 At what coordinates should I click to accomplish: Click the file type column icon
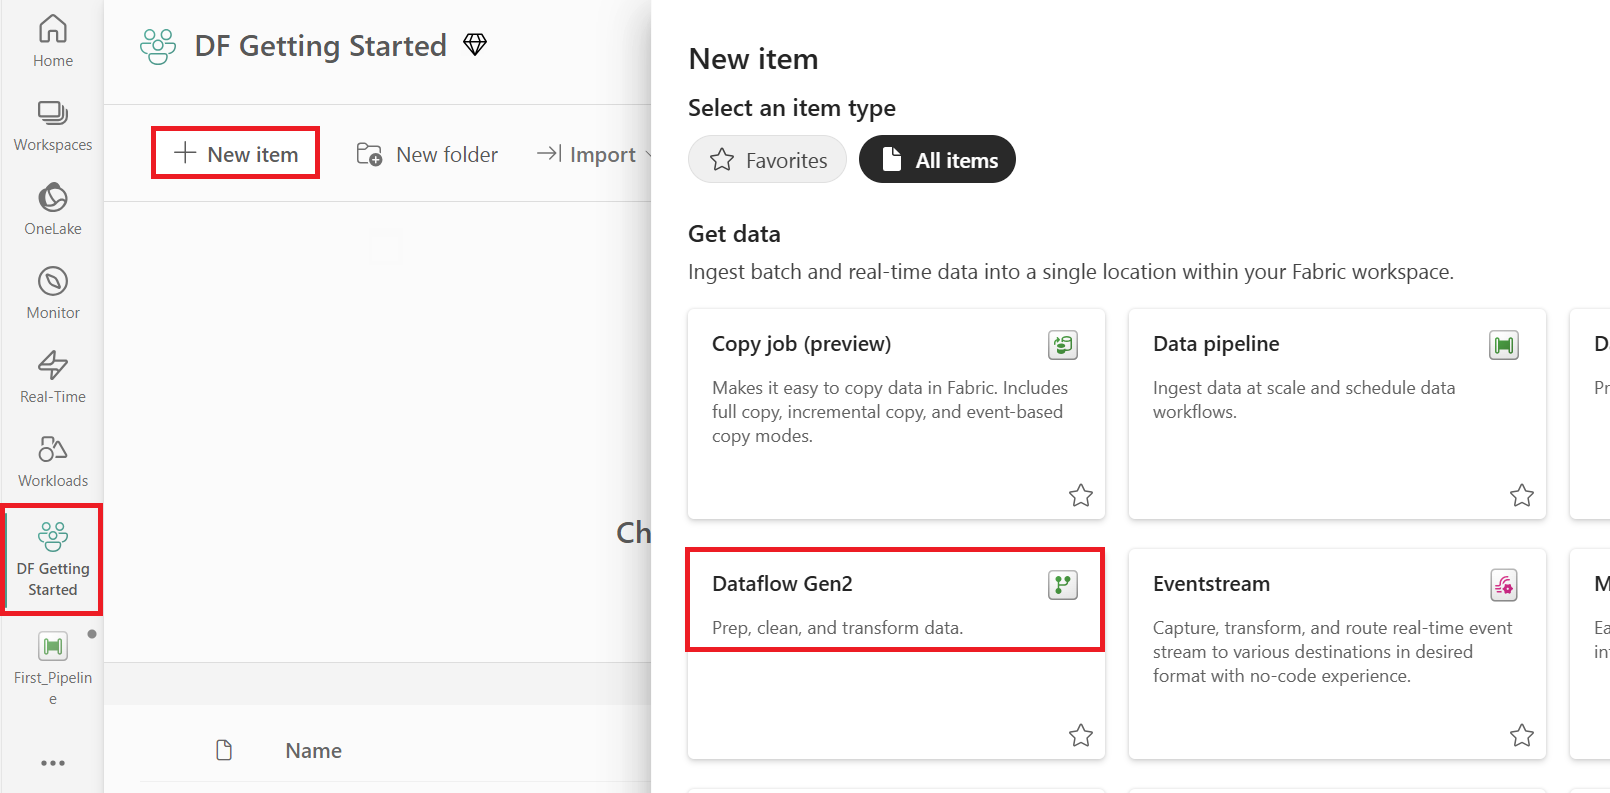pos(224,750)
